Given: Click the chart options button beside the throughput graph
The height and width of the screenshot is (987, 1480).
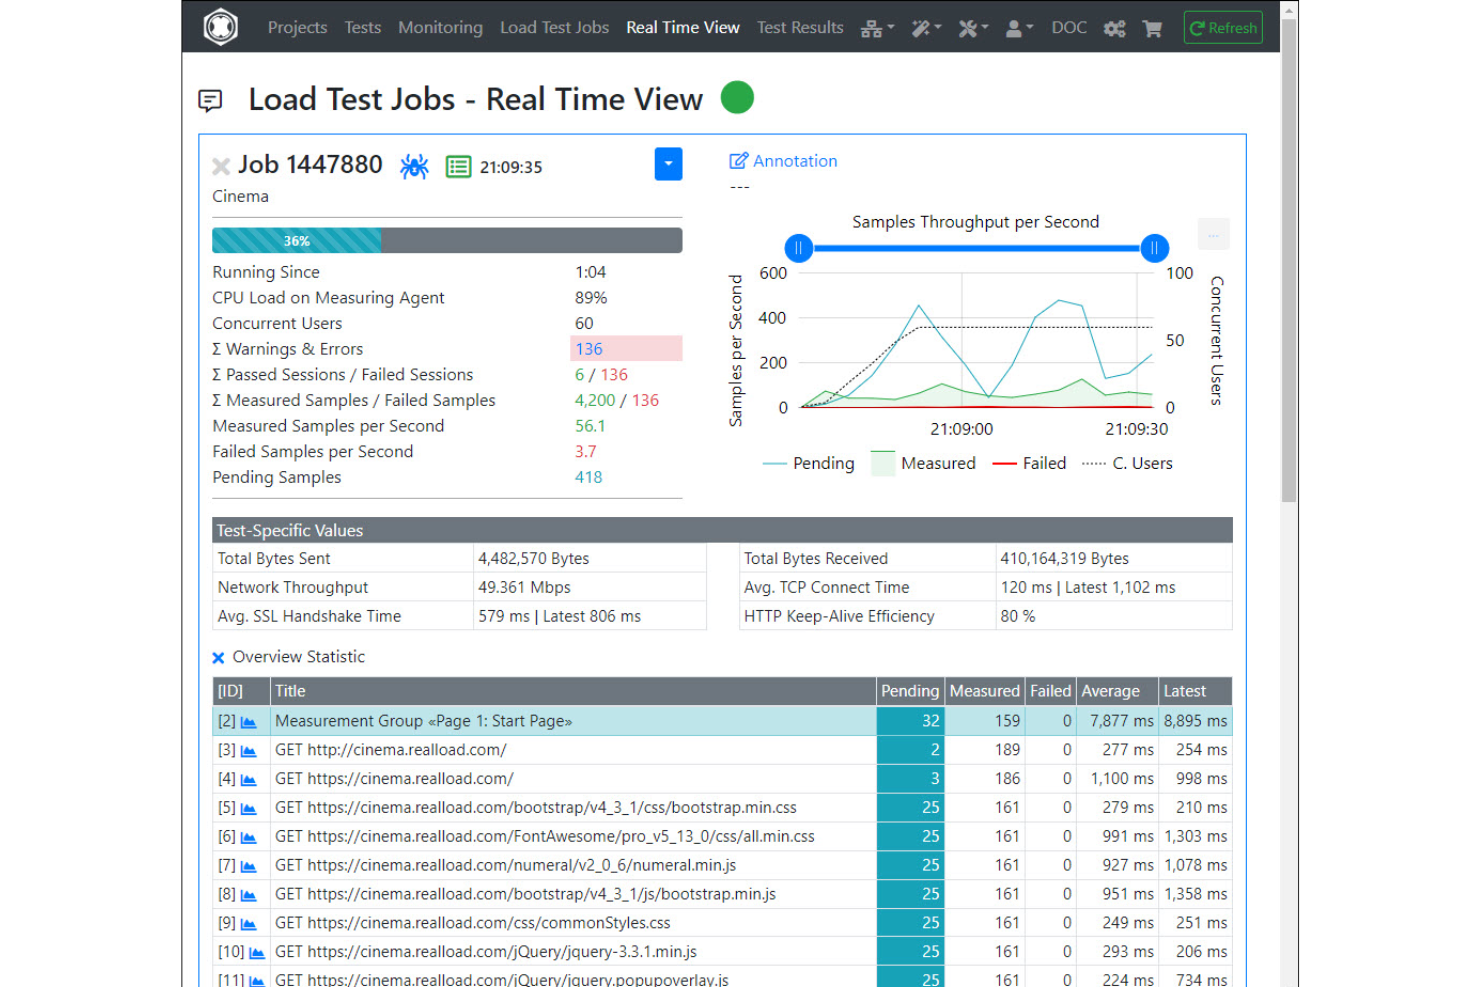Looking at the screenshot, I should click(1213, 233).
